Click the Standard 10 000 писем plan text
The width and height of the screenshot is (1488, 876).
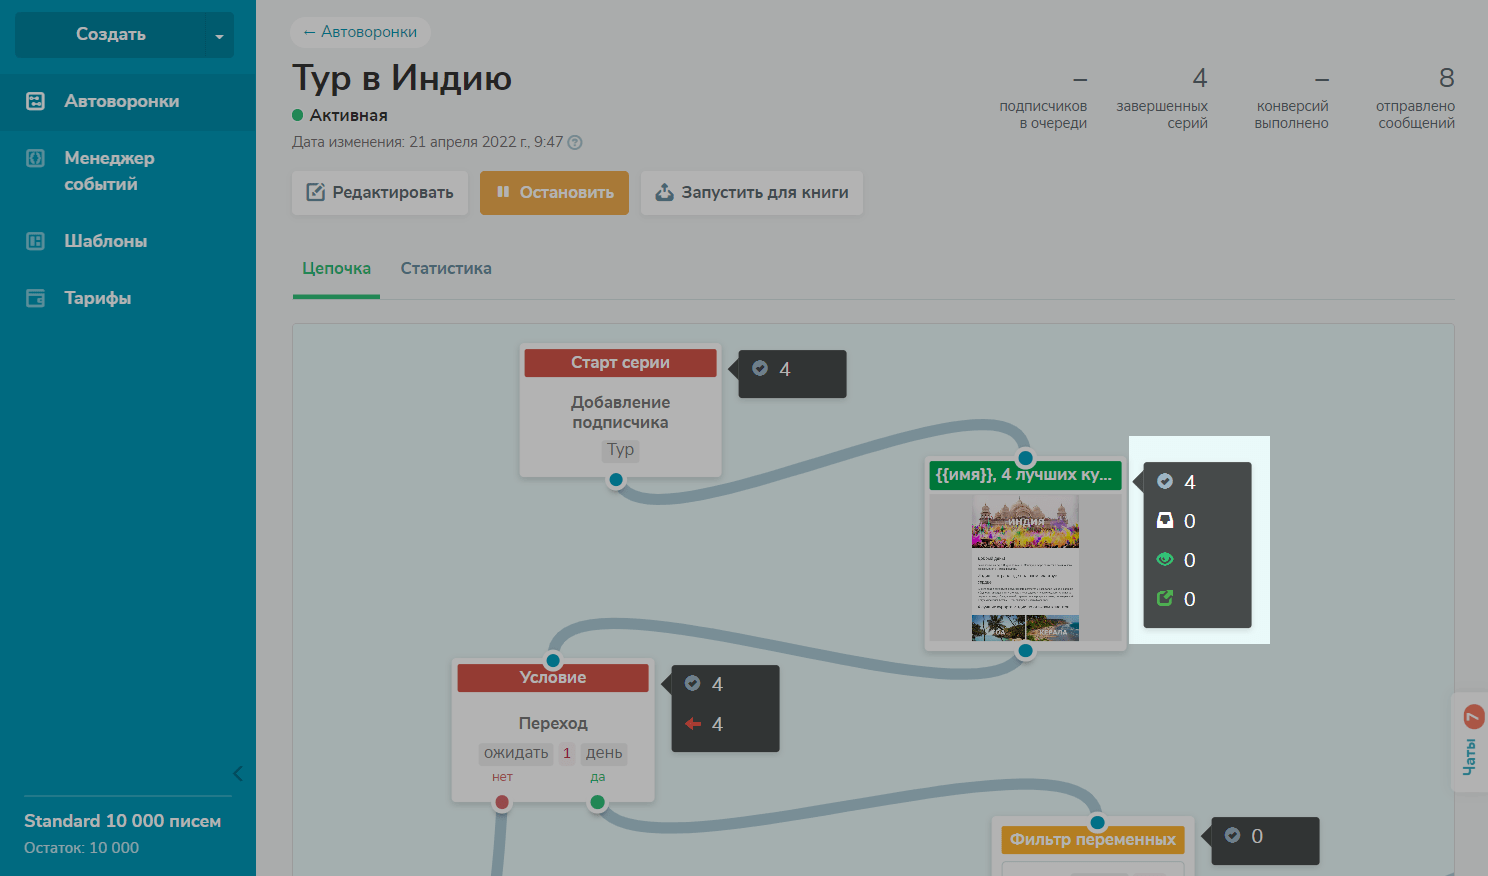click(x=122, y=821)
